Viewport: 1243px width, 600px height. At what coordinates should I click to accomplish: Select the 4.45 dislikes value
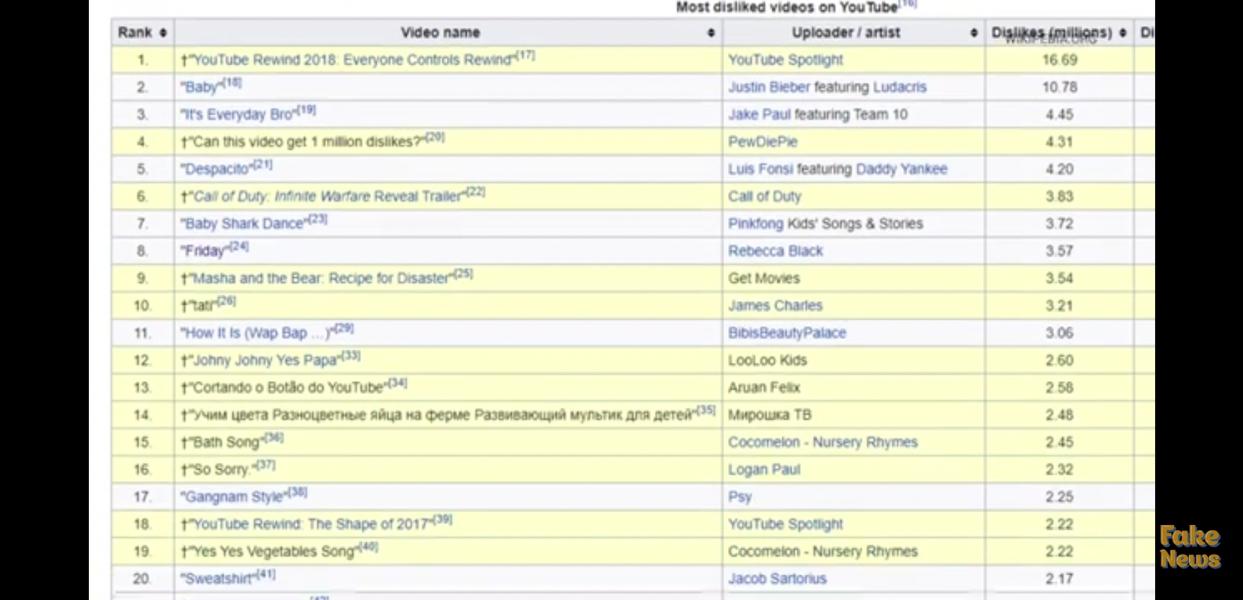click(1059, 114)
